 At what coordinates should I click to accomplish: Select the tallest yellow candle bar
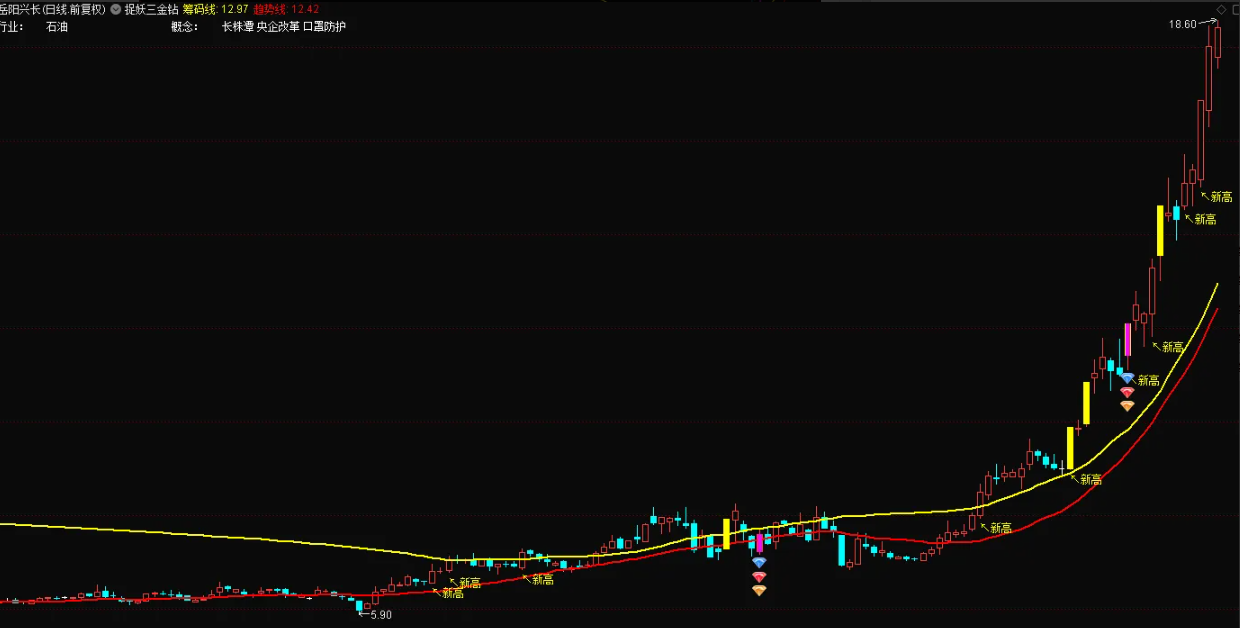click(1160, 231)
